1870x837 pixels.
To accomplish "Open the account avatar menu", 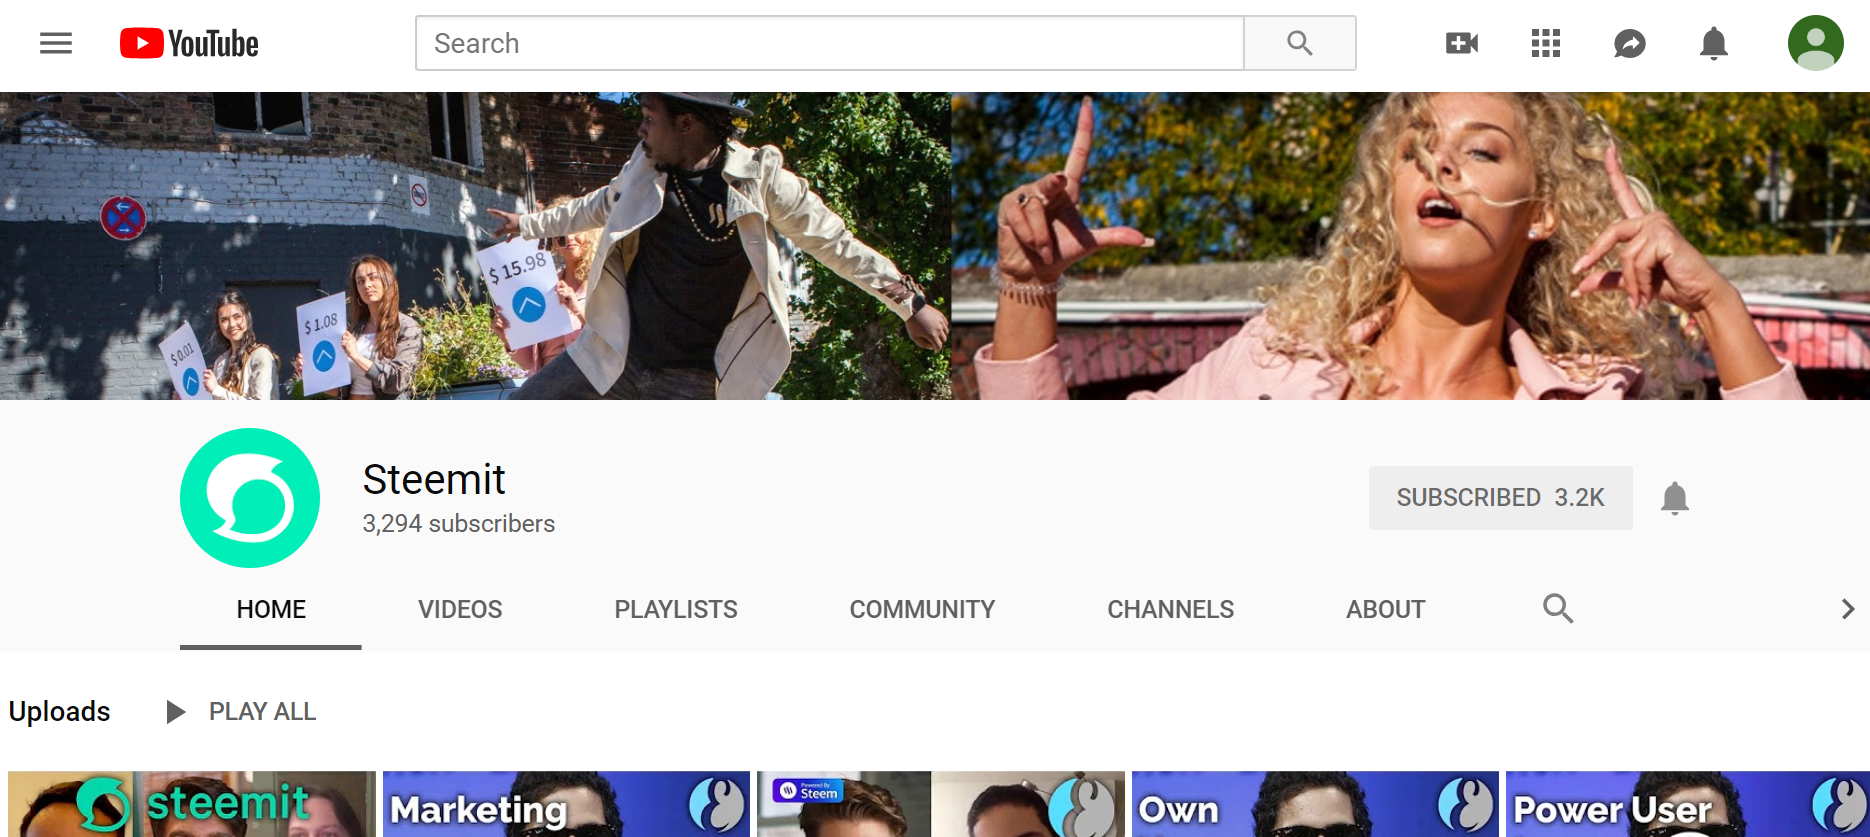I will [x=1816, y=43].
